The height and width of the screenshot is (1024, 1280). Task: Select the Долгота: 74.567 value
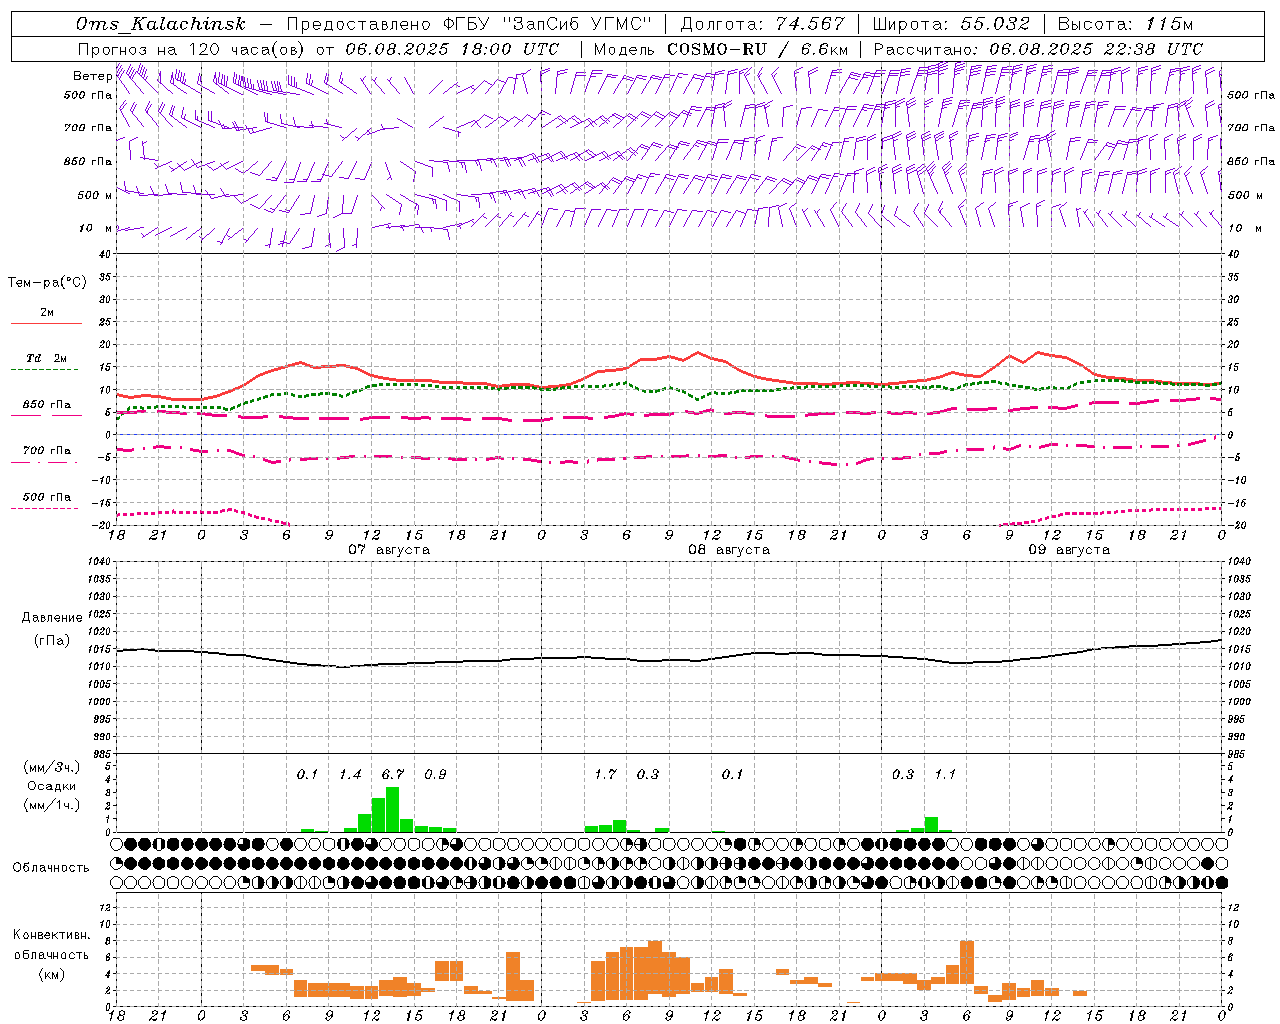tap(762, 24)
